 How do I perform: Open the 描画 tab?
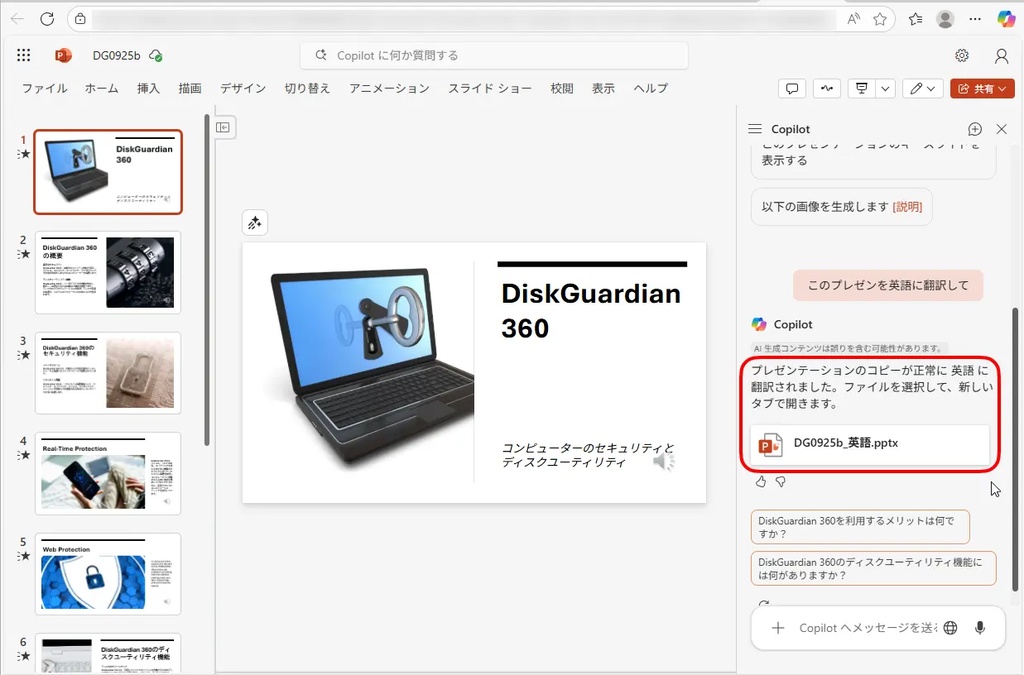coord(190,88)
